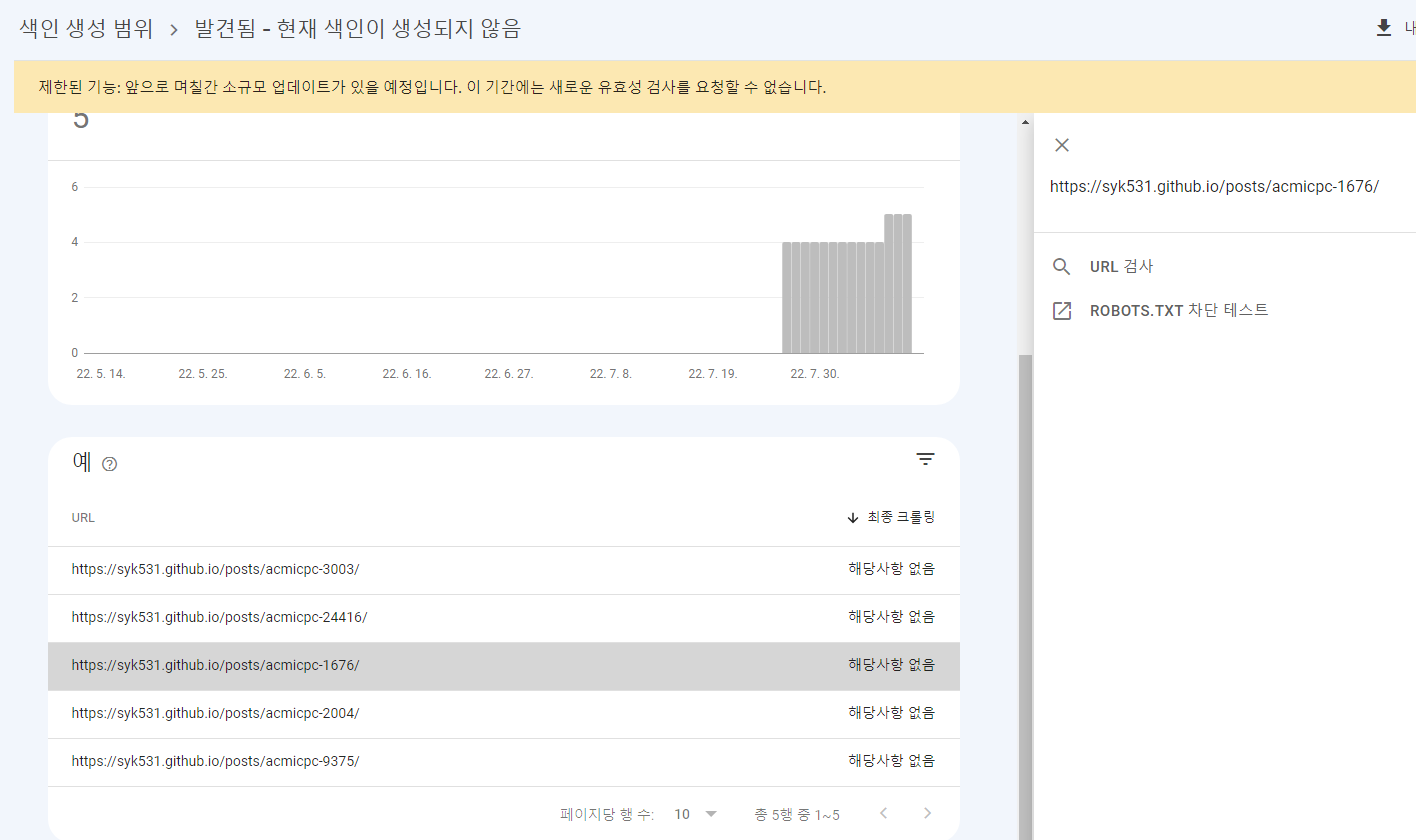Click the 최종 크롤링 column header
This screenshot has width=1416, height=840.
click(900, 518)
